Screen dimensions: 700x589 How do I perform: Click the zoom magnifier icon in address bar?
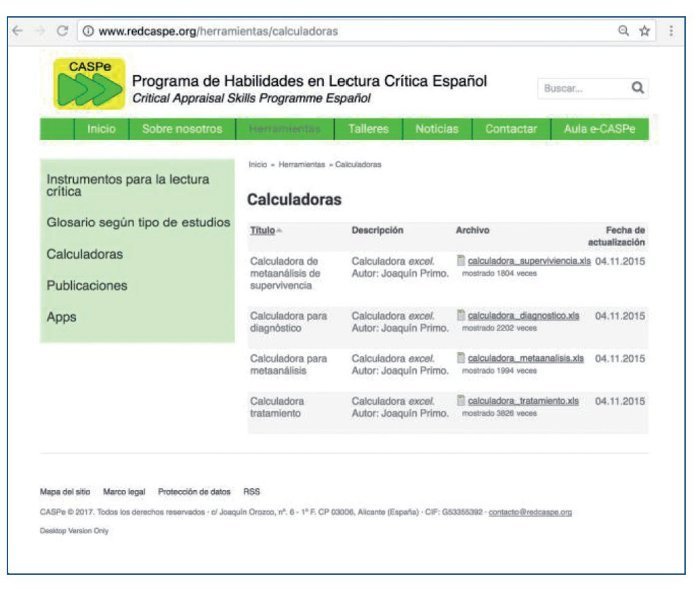623,31
